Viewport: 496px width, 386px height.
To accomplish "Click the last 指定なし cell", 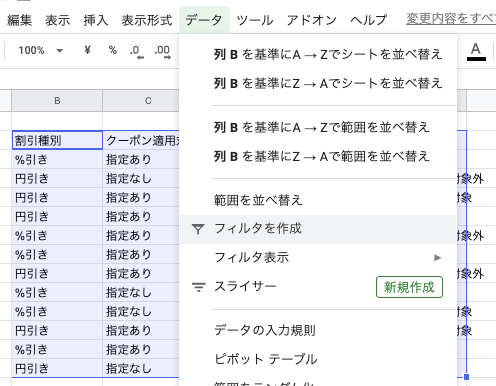I will click(x=141, y=368).
